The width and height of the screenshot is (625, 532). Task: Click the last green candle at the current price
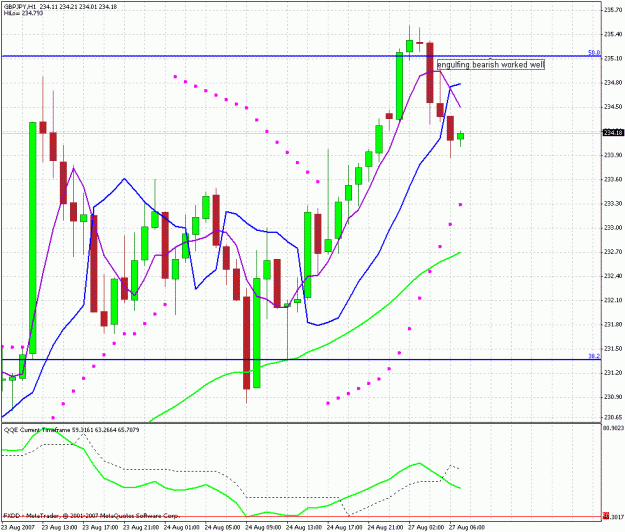[460, 136]
